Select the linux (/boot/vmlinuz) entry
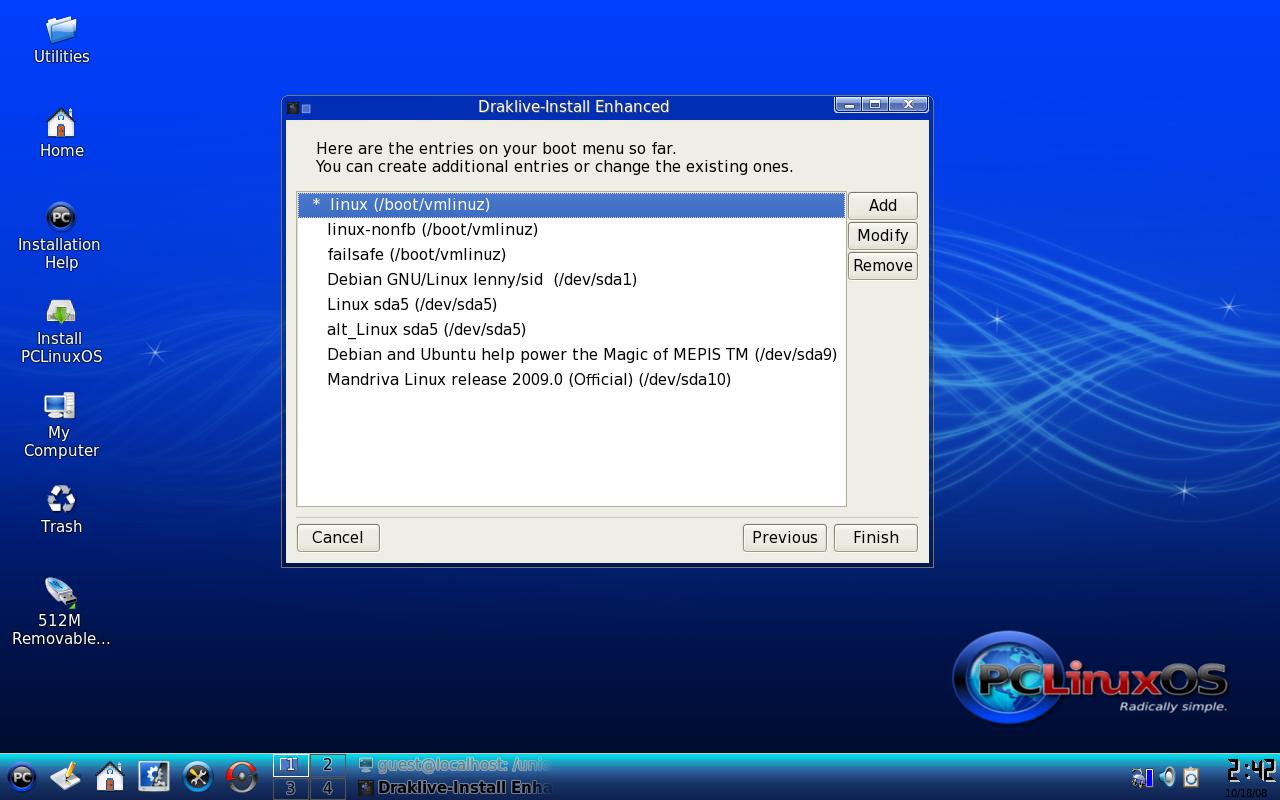Viewport: 1280px width, 800px height. pyautogui.click(x=571, y=205)
